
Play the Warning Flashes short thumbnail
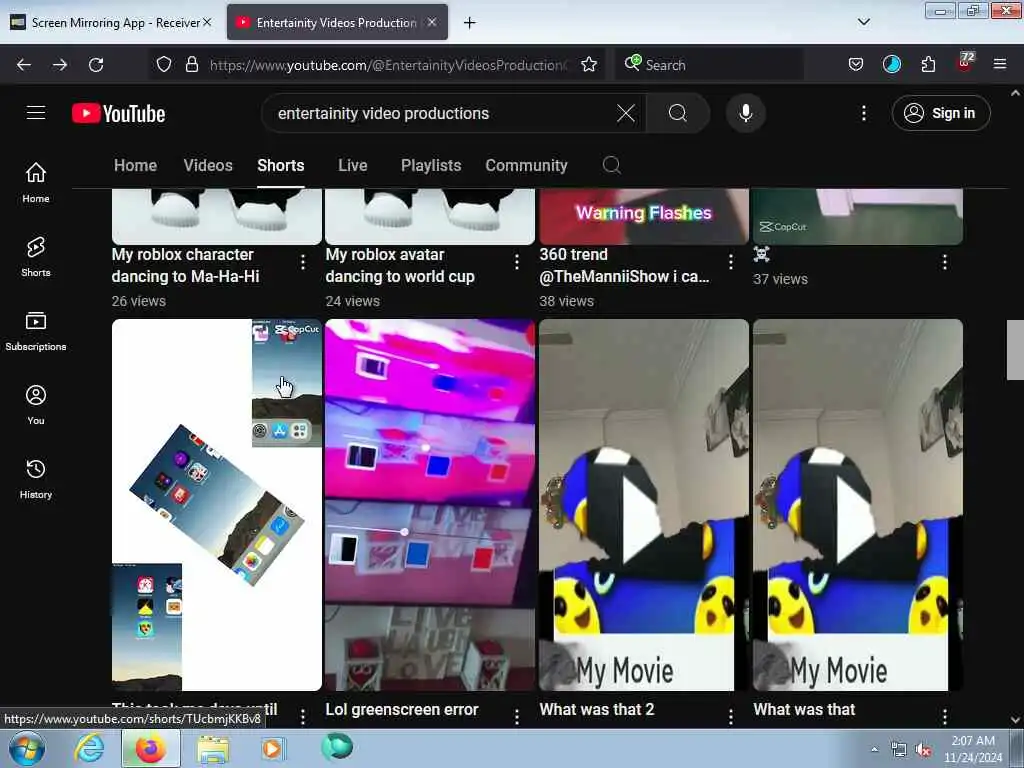[x=644, y=217]
